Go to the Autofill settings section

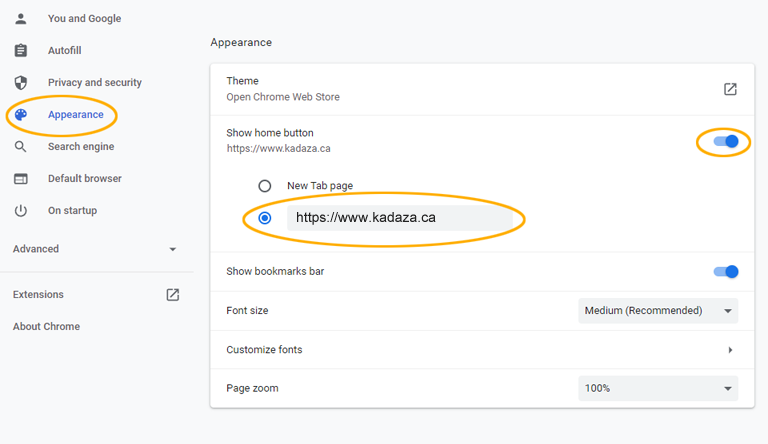click(x=65, y=50)
